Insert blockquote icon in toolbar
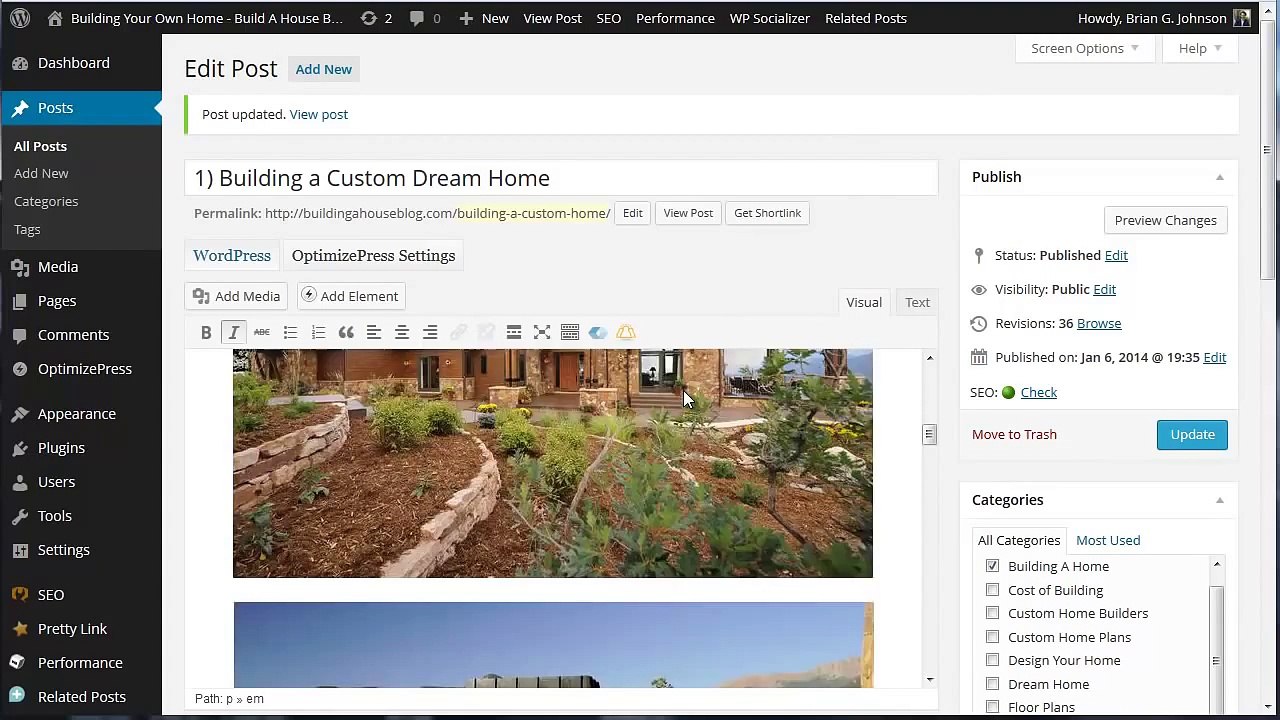This screenshot has width=1280, height=720. [346, 332]
